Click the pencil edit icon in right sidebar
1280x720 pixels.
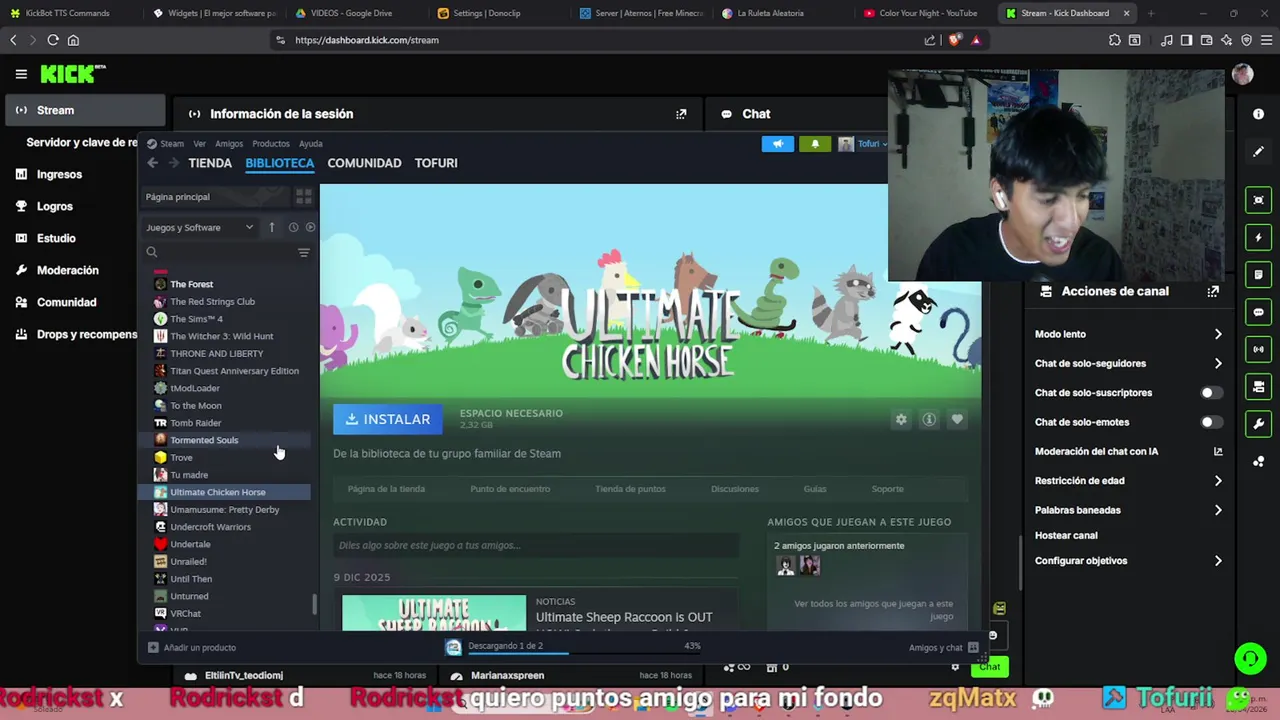pos(1259,152)
